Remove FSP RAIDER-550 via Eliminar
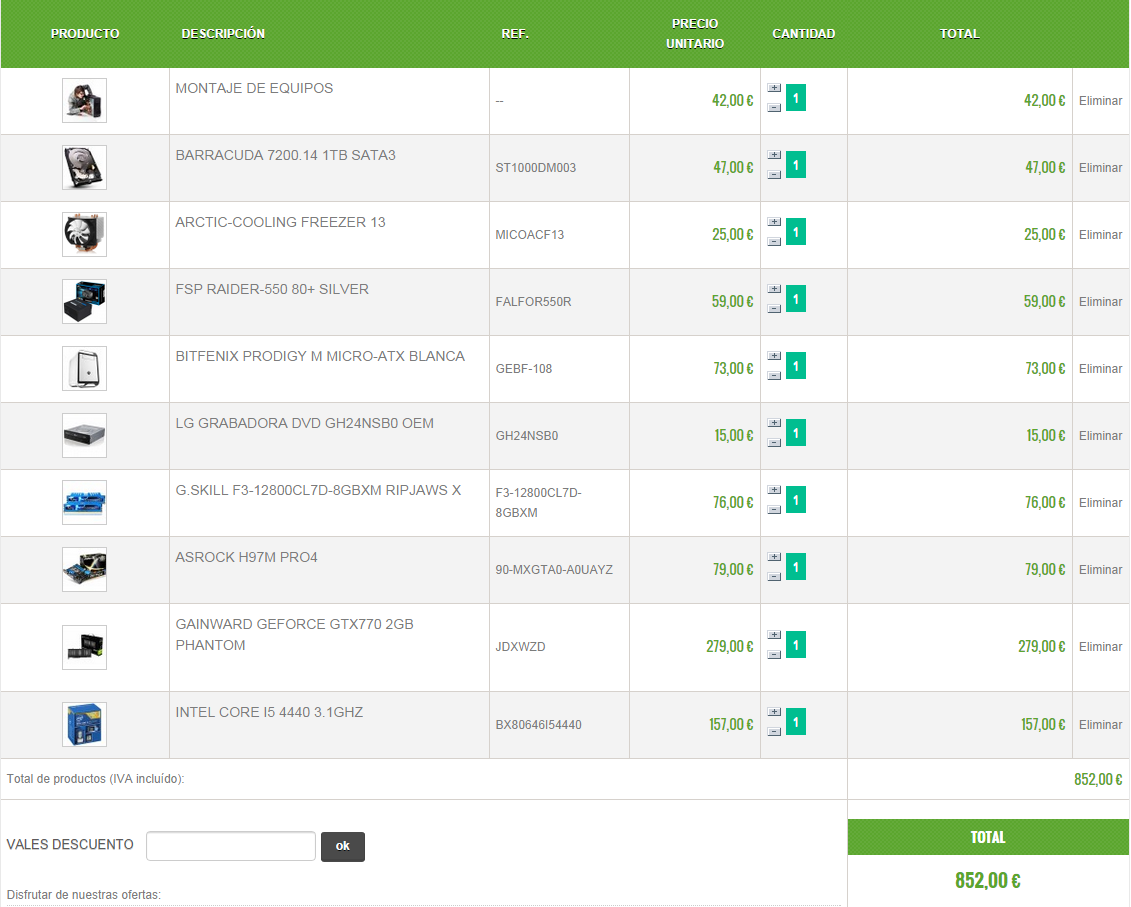This screenshot has height=907, width=1131. [x=1100, y=302]
